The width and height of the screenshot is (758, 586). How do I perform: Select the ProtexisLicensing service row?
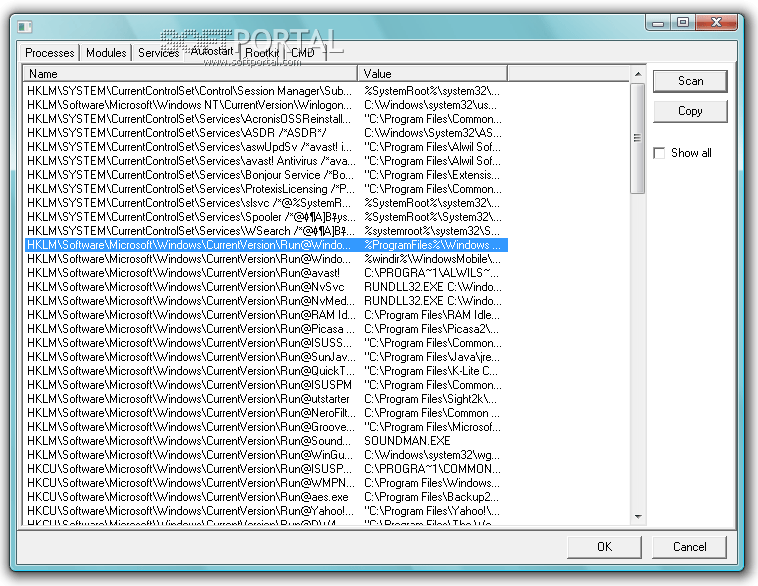(266, 189)
